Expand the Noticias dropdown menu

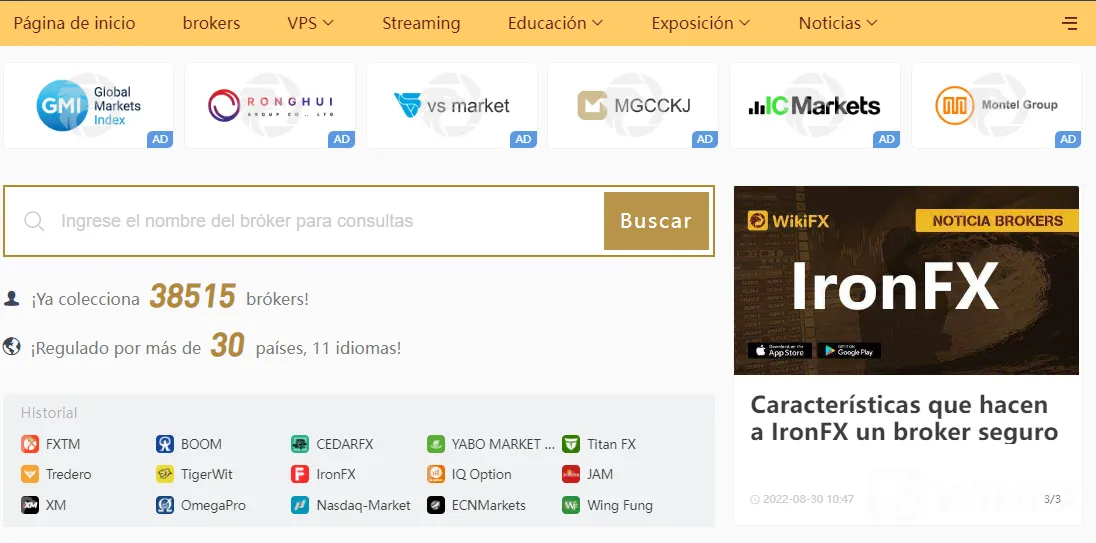tap(837, 23)
